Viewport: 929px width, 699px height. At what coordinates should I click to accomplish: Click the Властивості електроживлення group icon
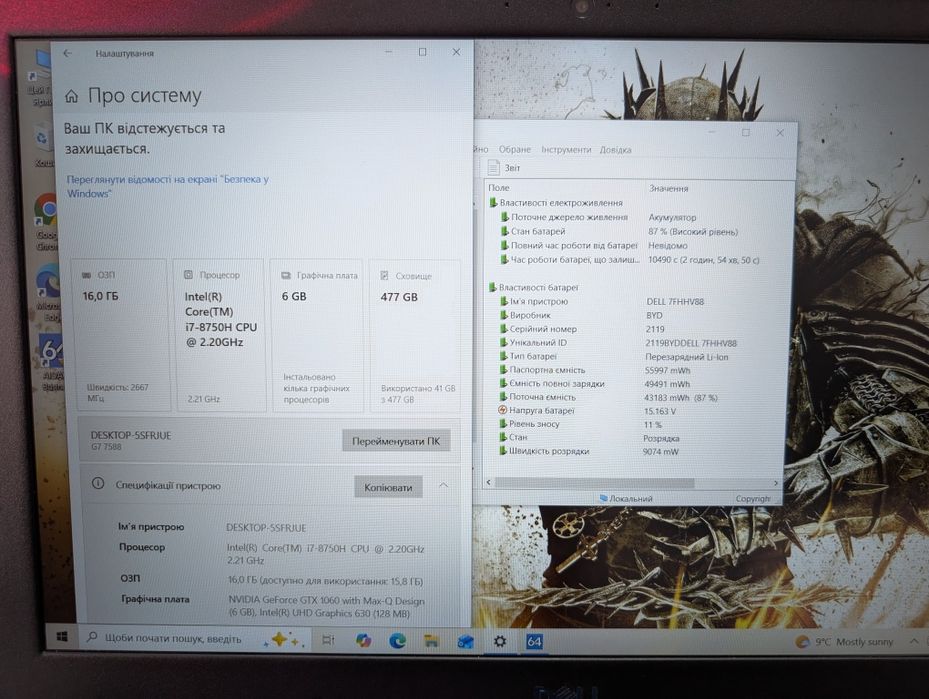pyautogui.click(x=493, y=203)
